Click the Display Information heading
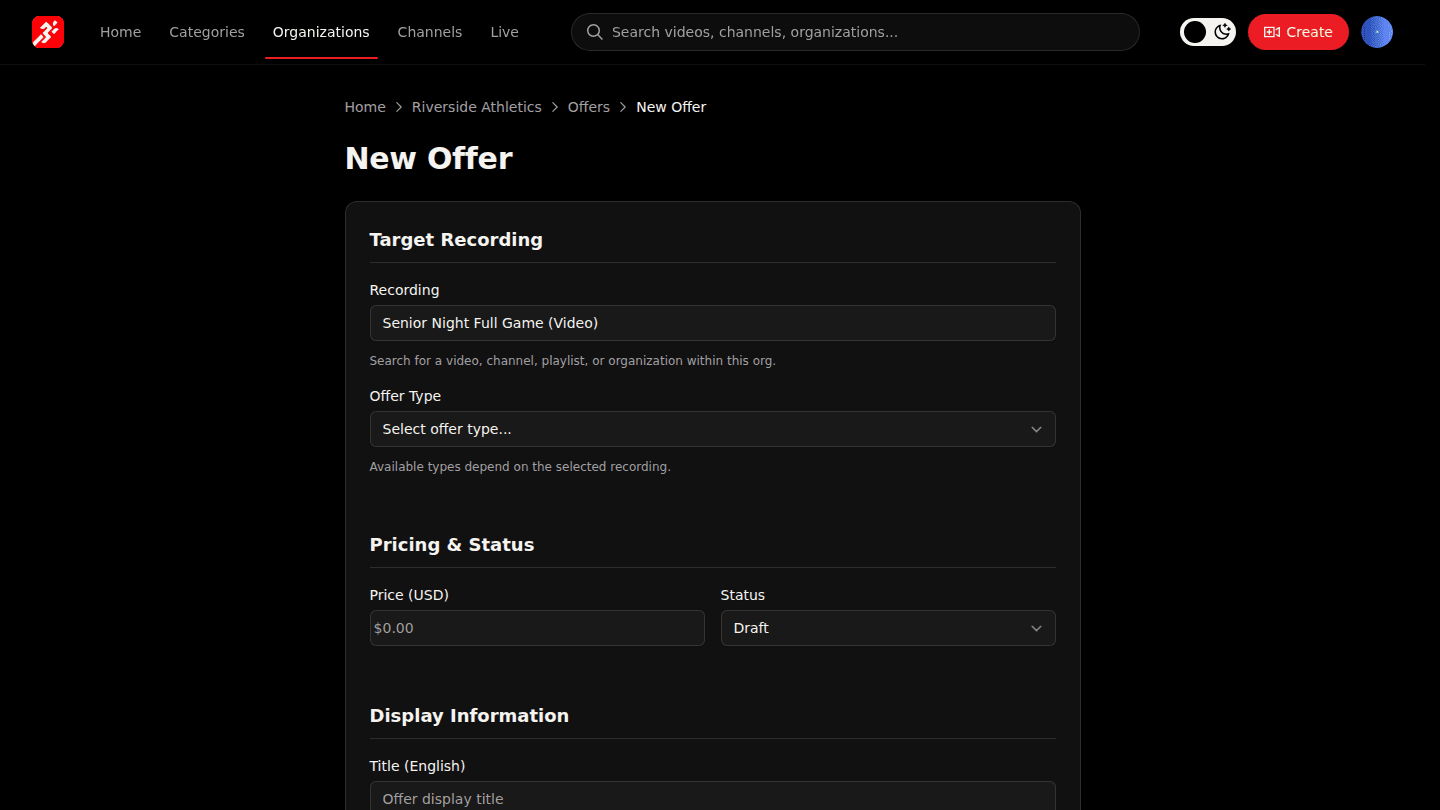The width and height of the screenshot is (1440, 810). coord(469,716)
